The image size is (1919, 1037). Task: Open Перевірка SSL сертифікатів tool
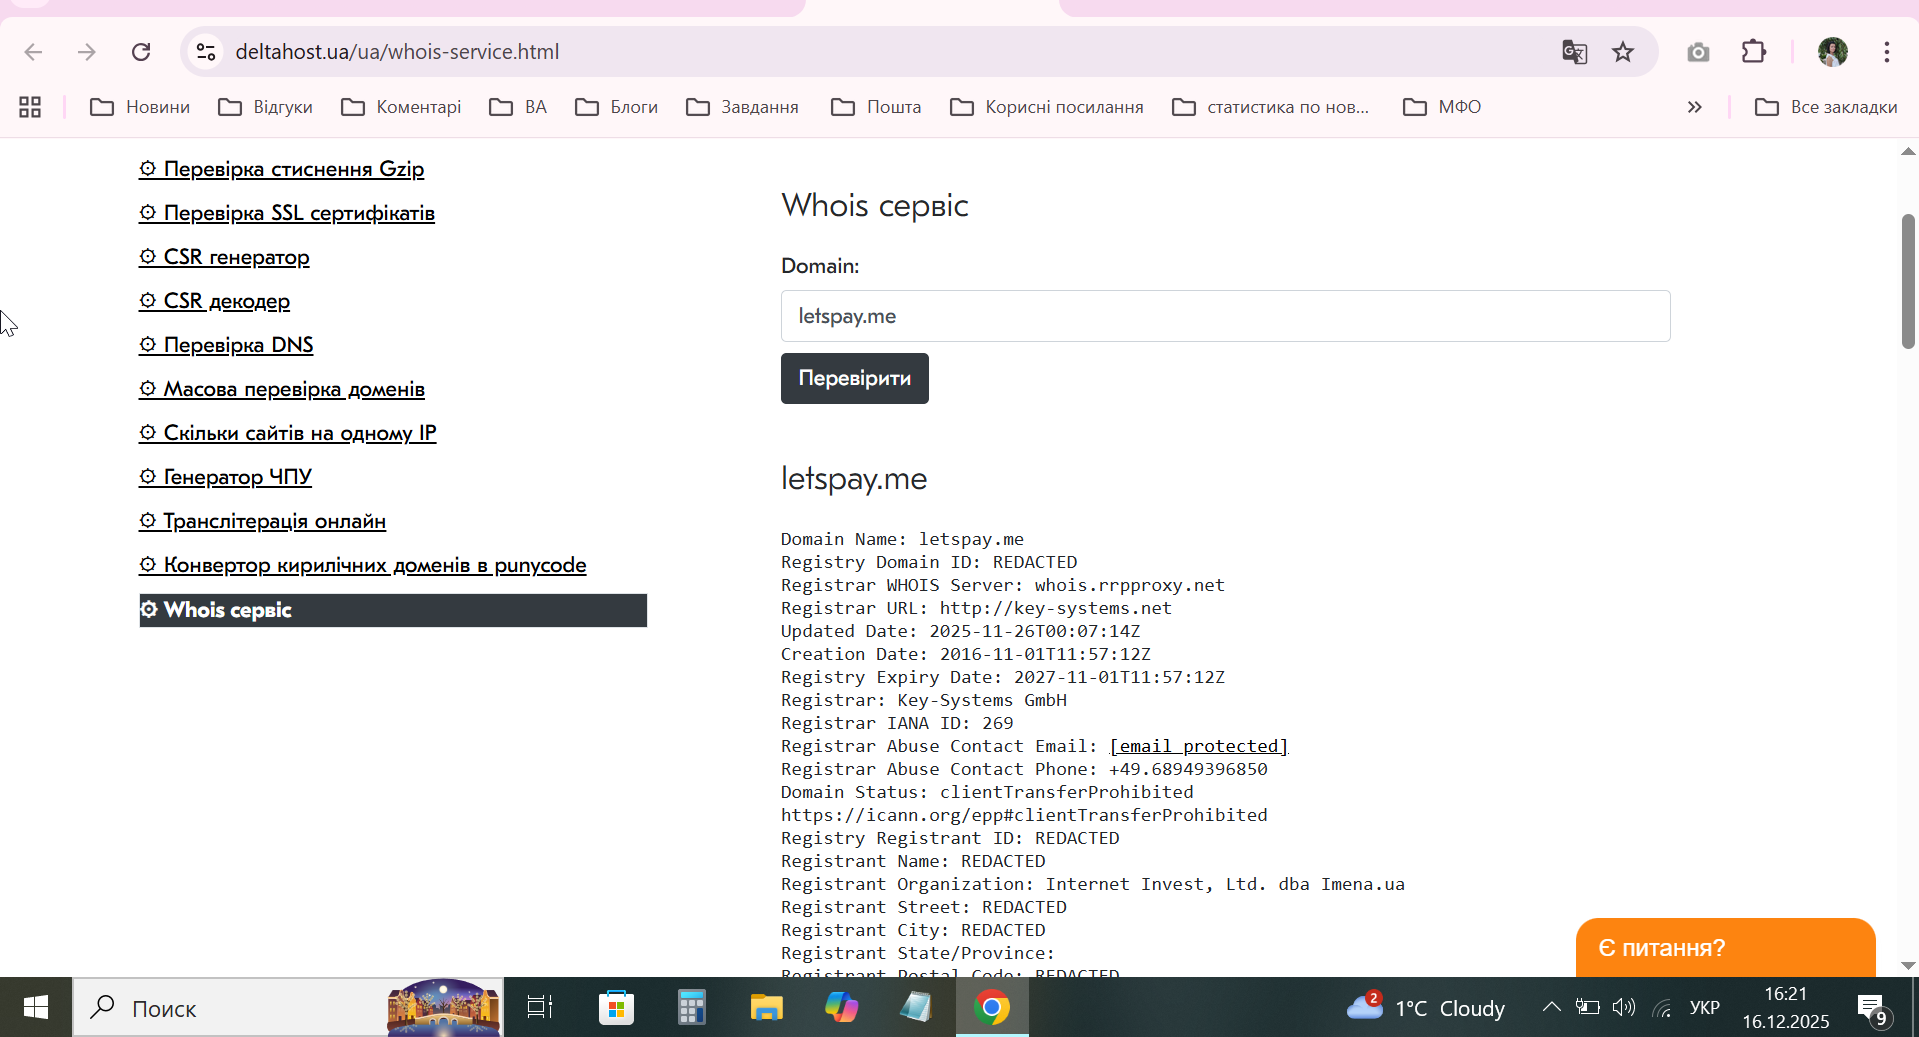click(x=287, y=213)
